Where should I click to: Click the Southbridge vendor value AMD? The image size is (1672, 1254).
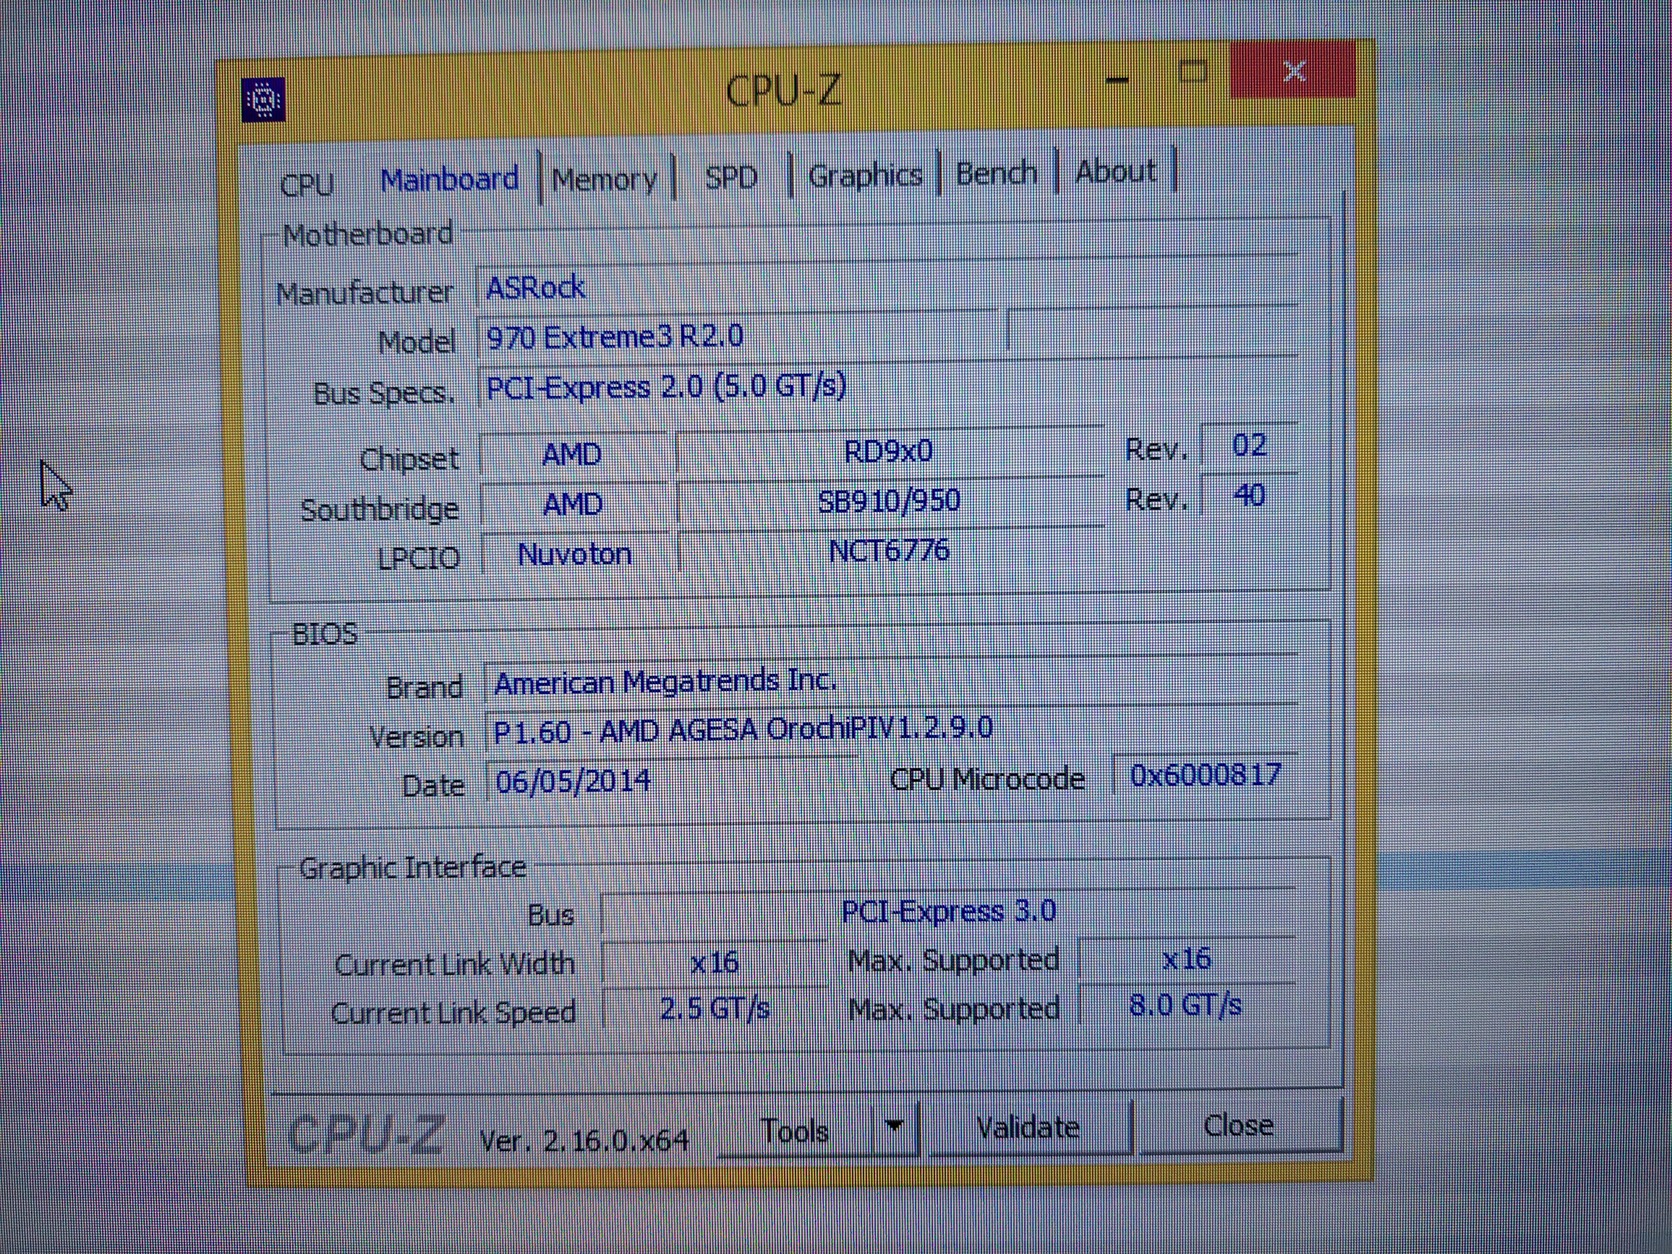point(573,504)
